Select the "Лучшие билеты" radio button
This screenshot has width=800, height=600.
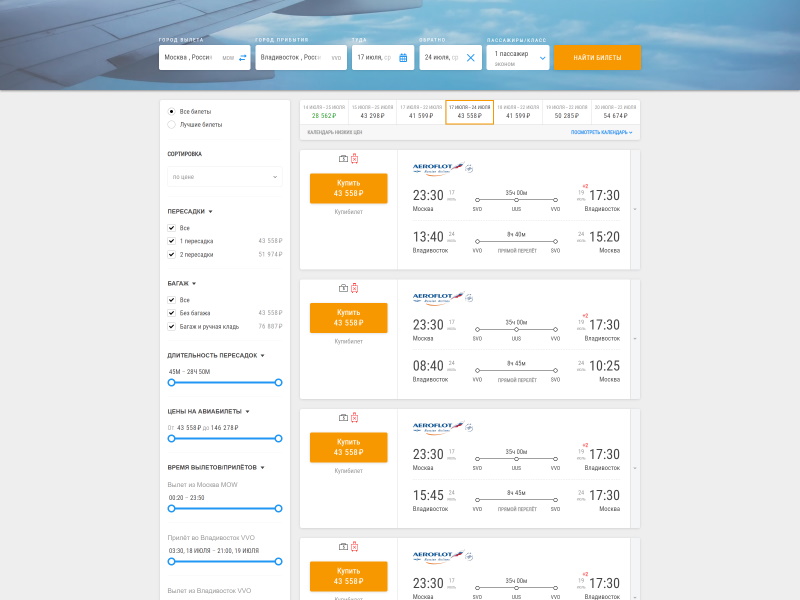pos(171,124)
